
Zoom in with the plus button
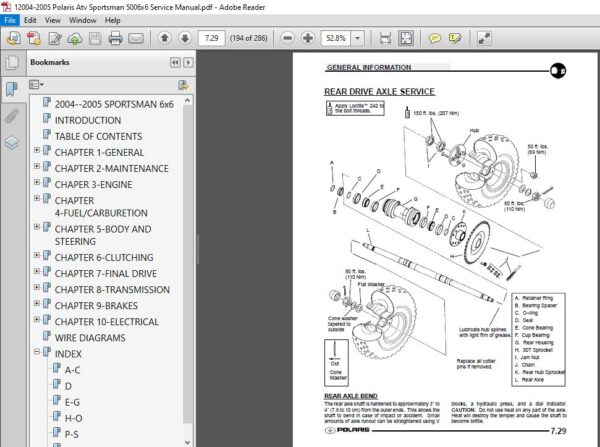tap(308, 38)
